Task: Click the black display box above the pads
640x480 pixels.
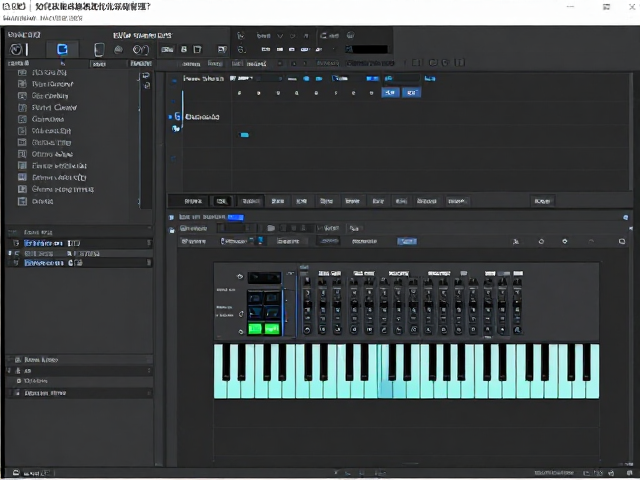Action: pos(264,278)
